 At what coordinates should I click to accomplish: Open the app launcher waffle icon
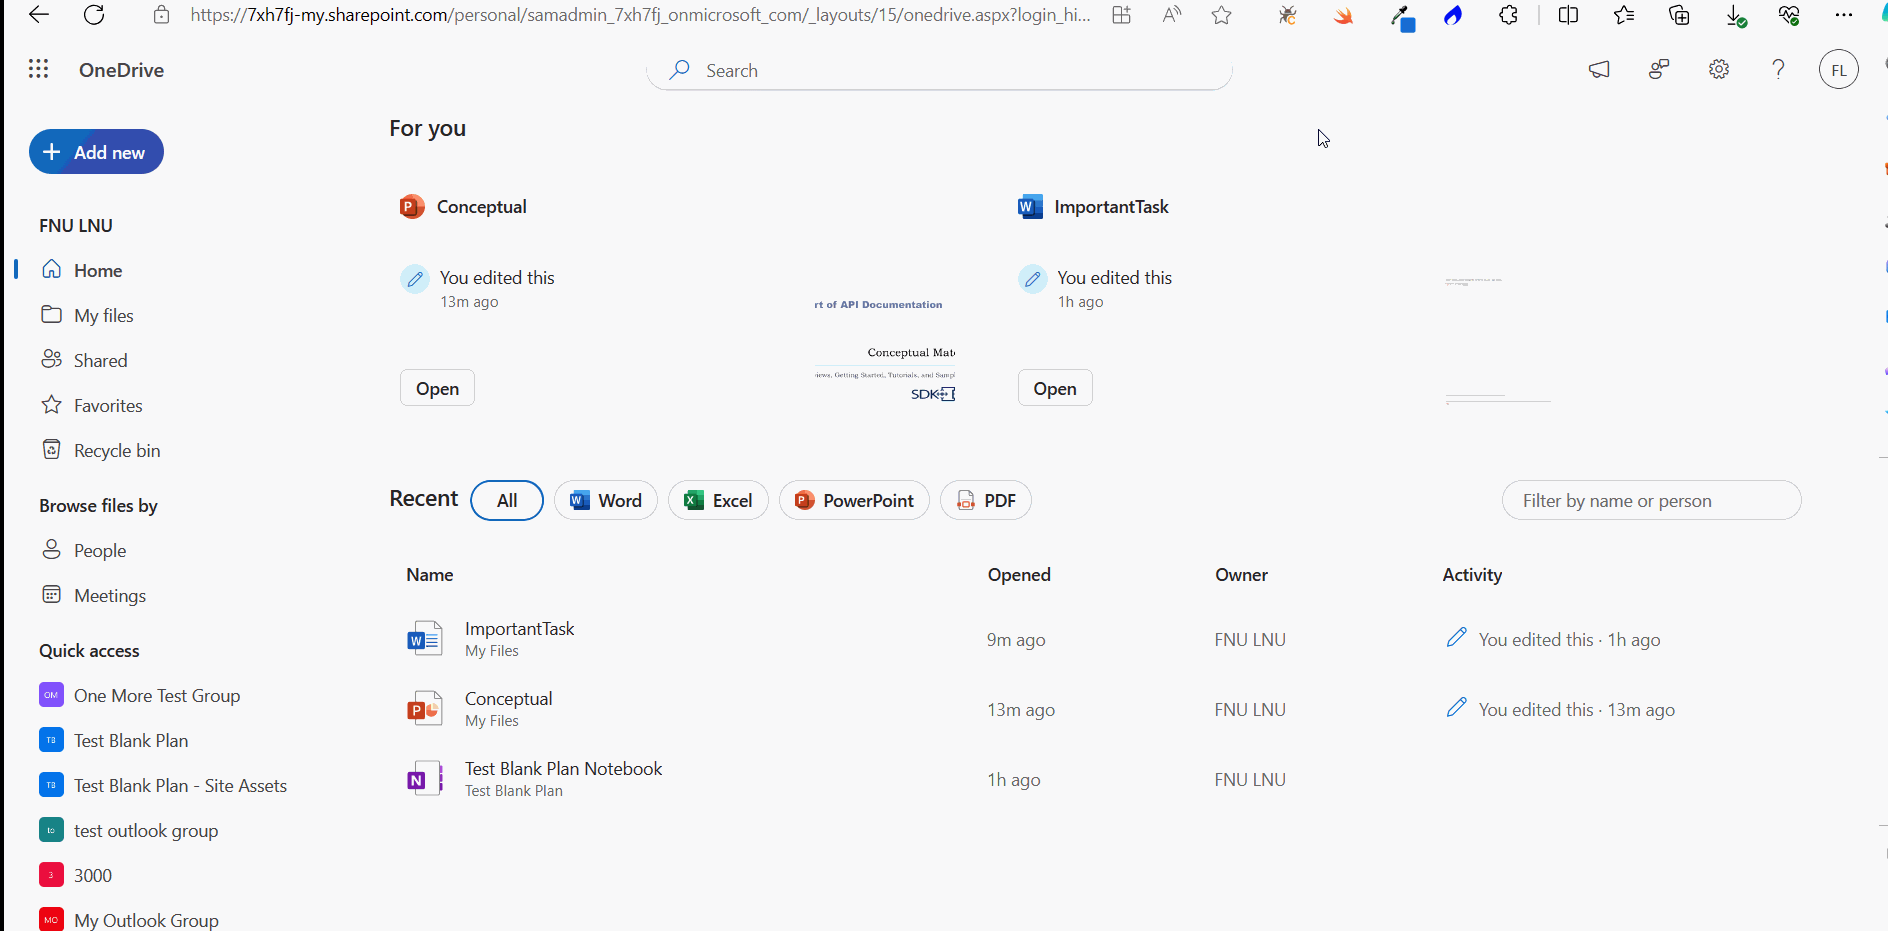[x=38, y=69]
